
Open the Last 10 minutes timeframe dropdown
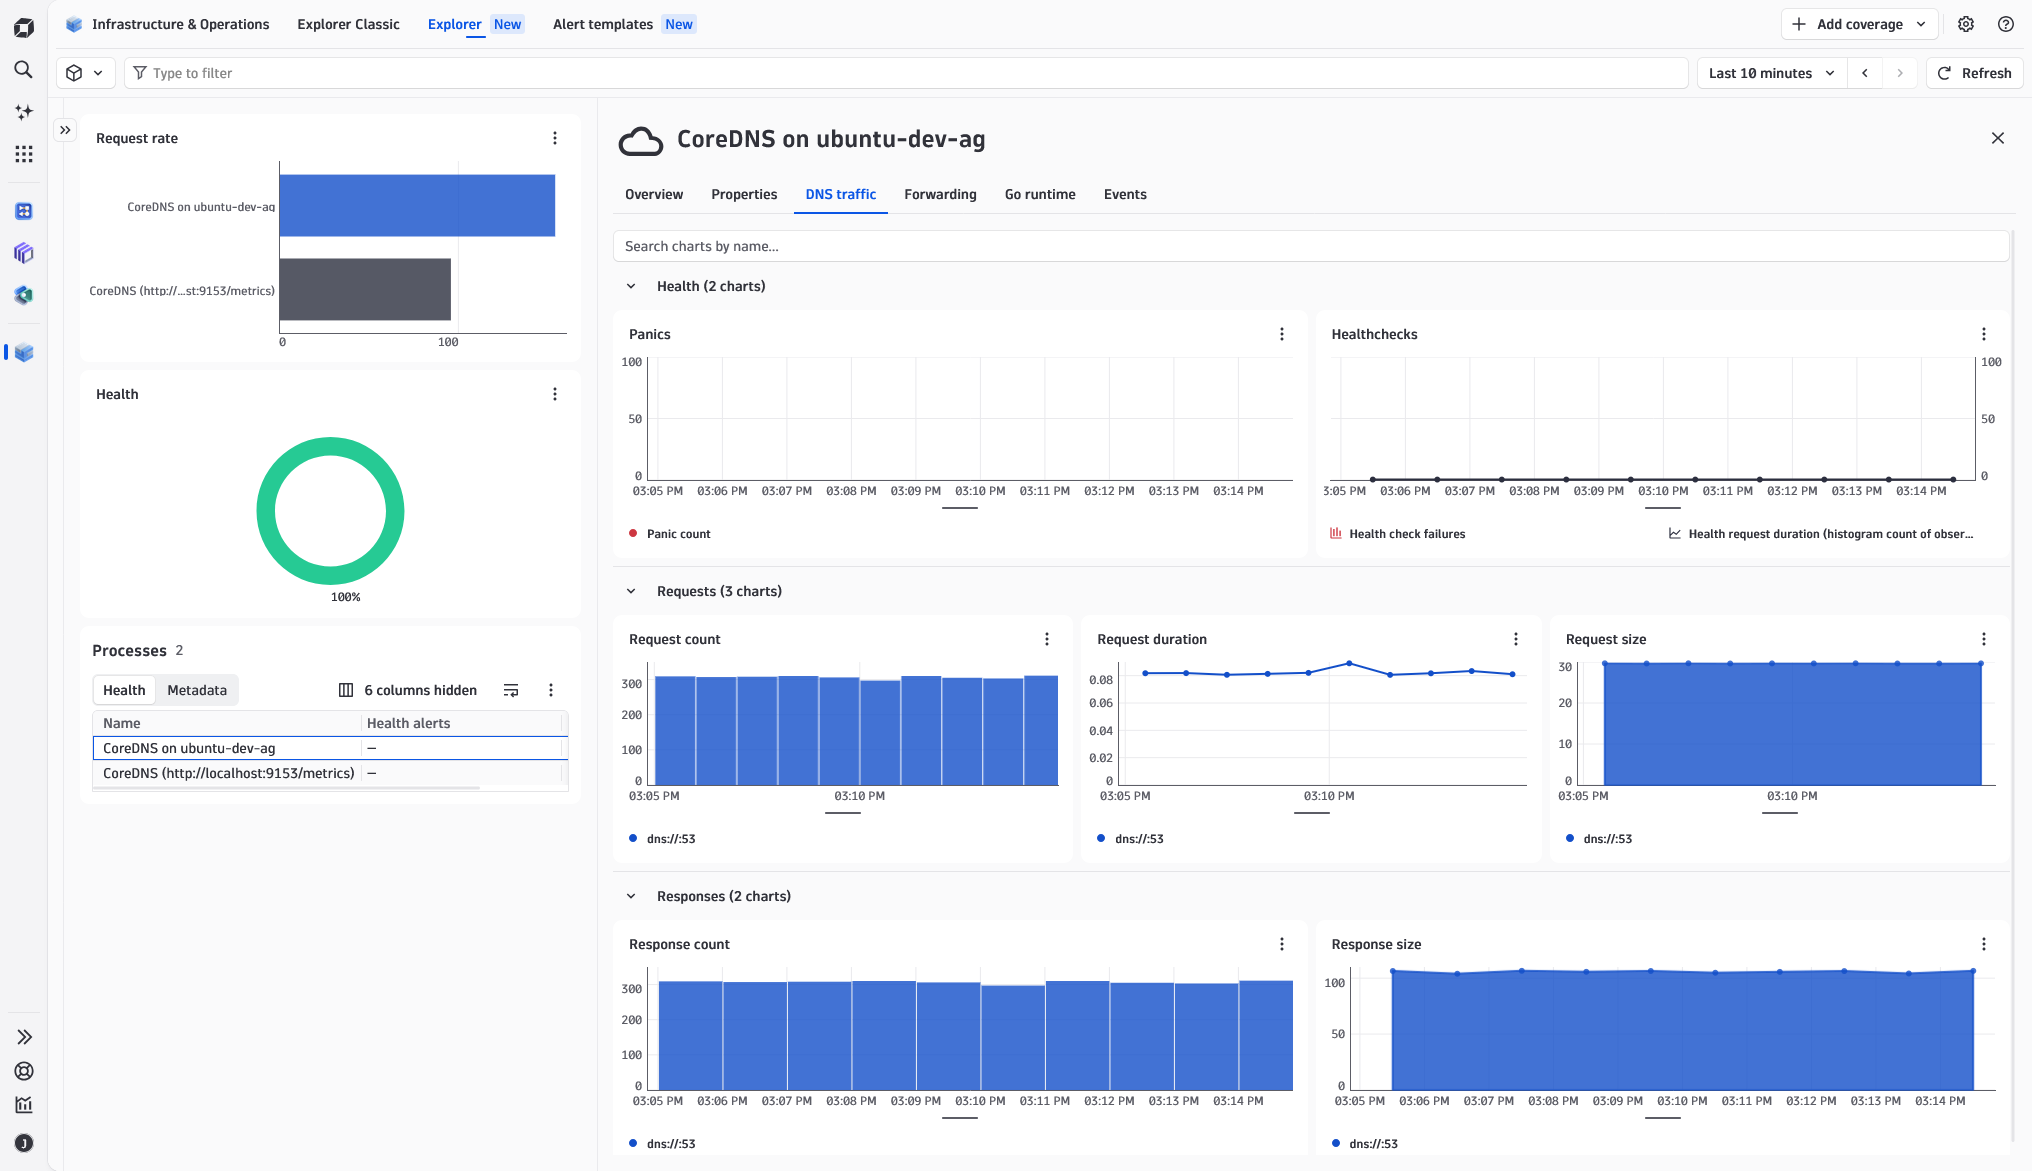pos(1771,73)
